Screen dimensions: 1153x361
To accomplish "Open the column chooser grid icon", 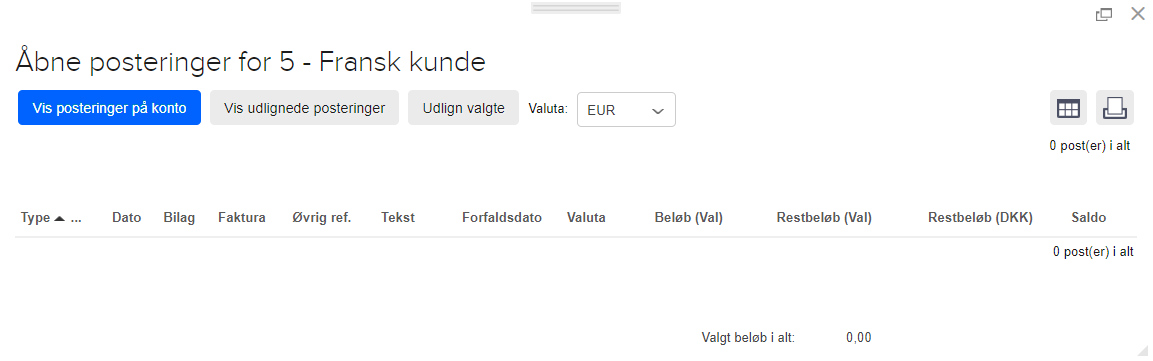I will (x=1068, y=109).
